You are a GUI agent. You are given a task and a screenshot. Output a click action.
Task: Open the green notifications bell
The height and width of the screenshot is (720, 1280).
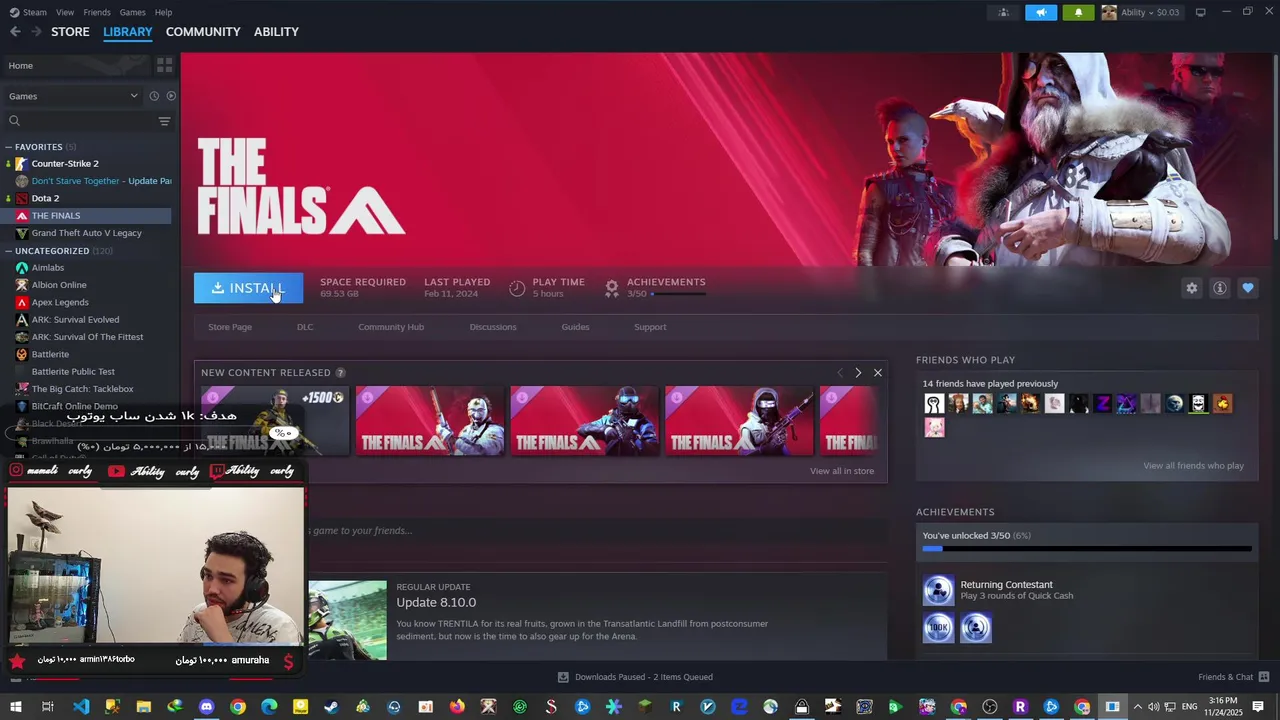click(x=1078, y=12)
